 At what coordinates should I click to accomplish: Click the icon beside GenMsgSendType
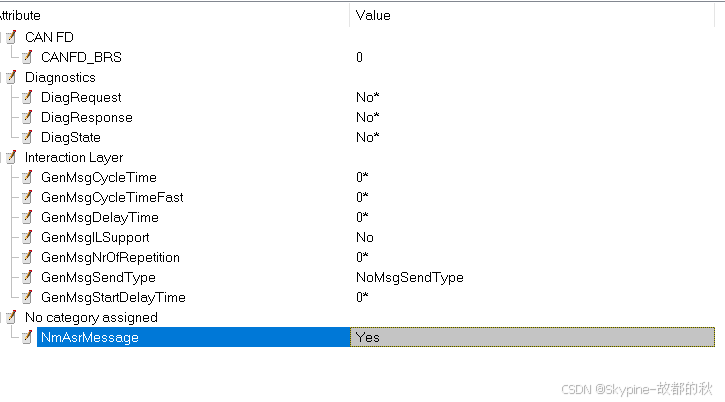[27, 277]
